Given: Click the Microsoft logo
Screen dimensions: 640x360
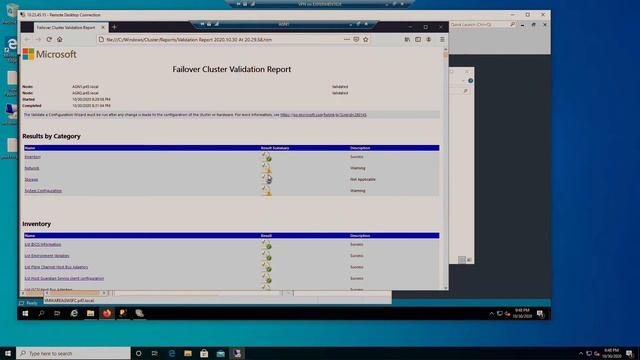Looking at the screenshot, I should click(49, 54).
